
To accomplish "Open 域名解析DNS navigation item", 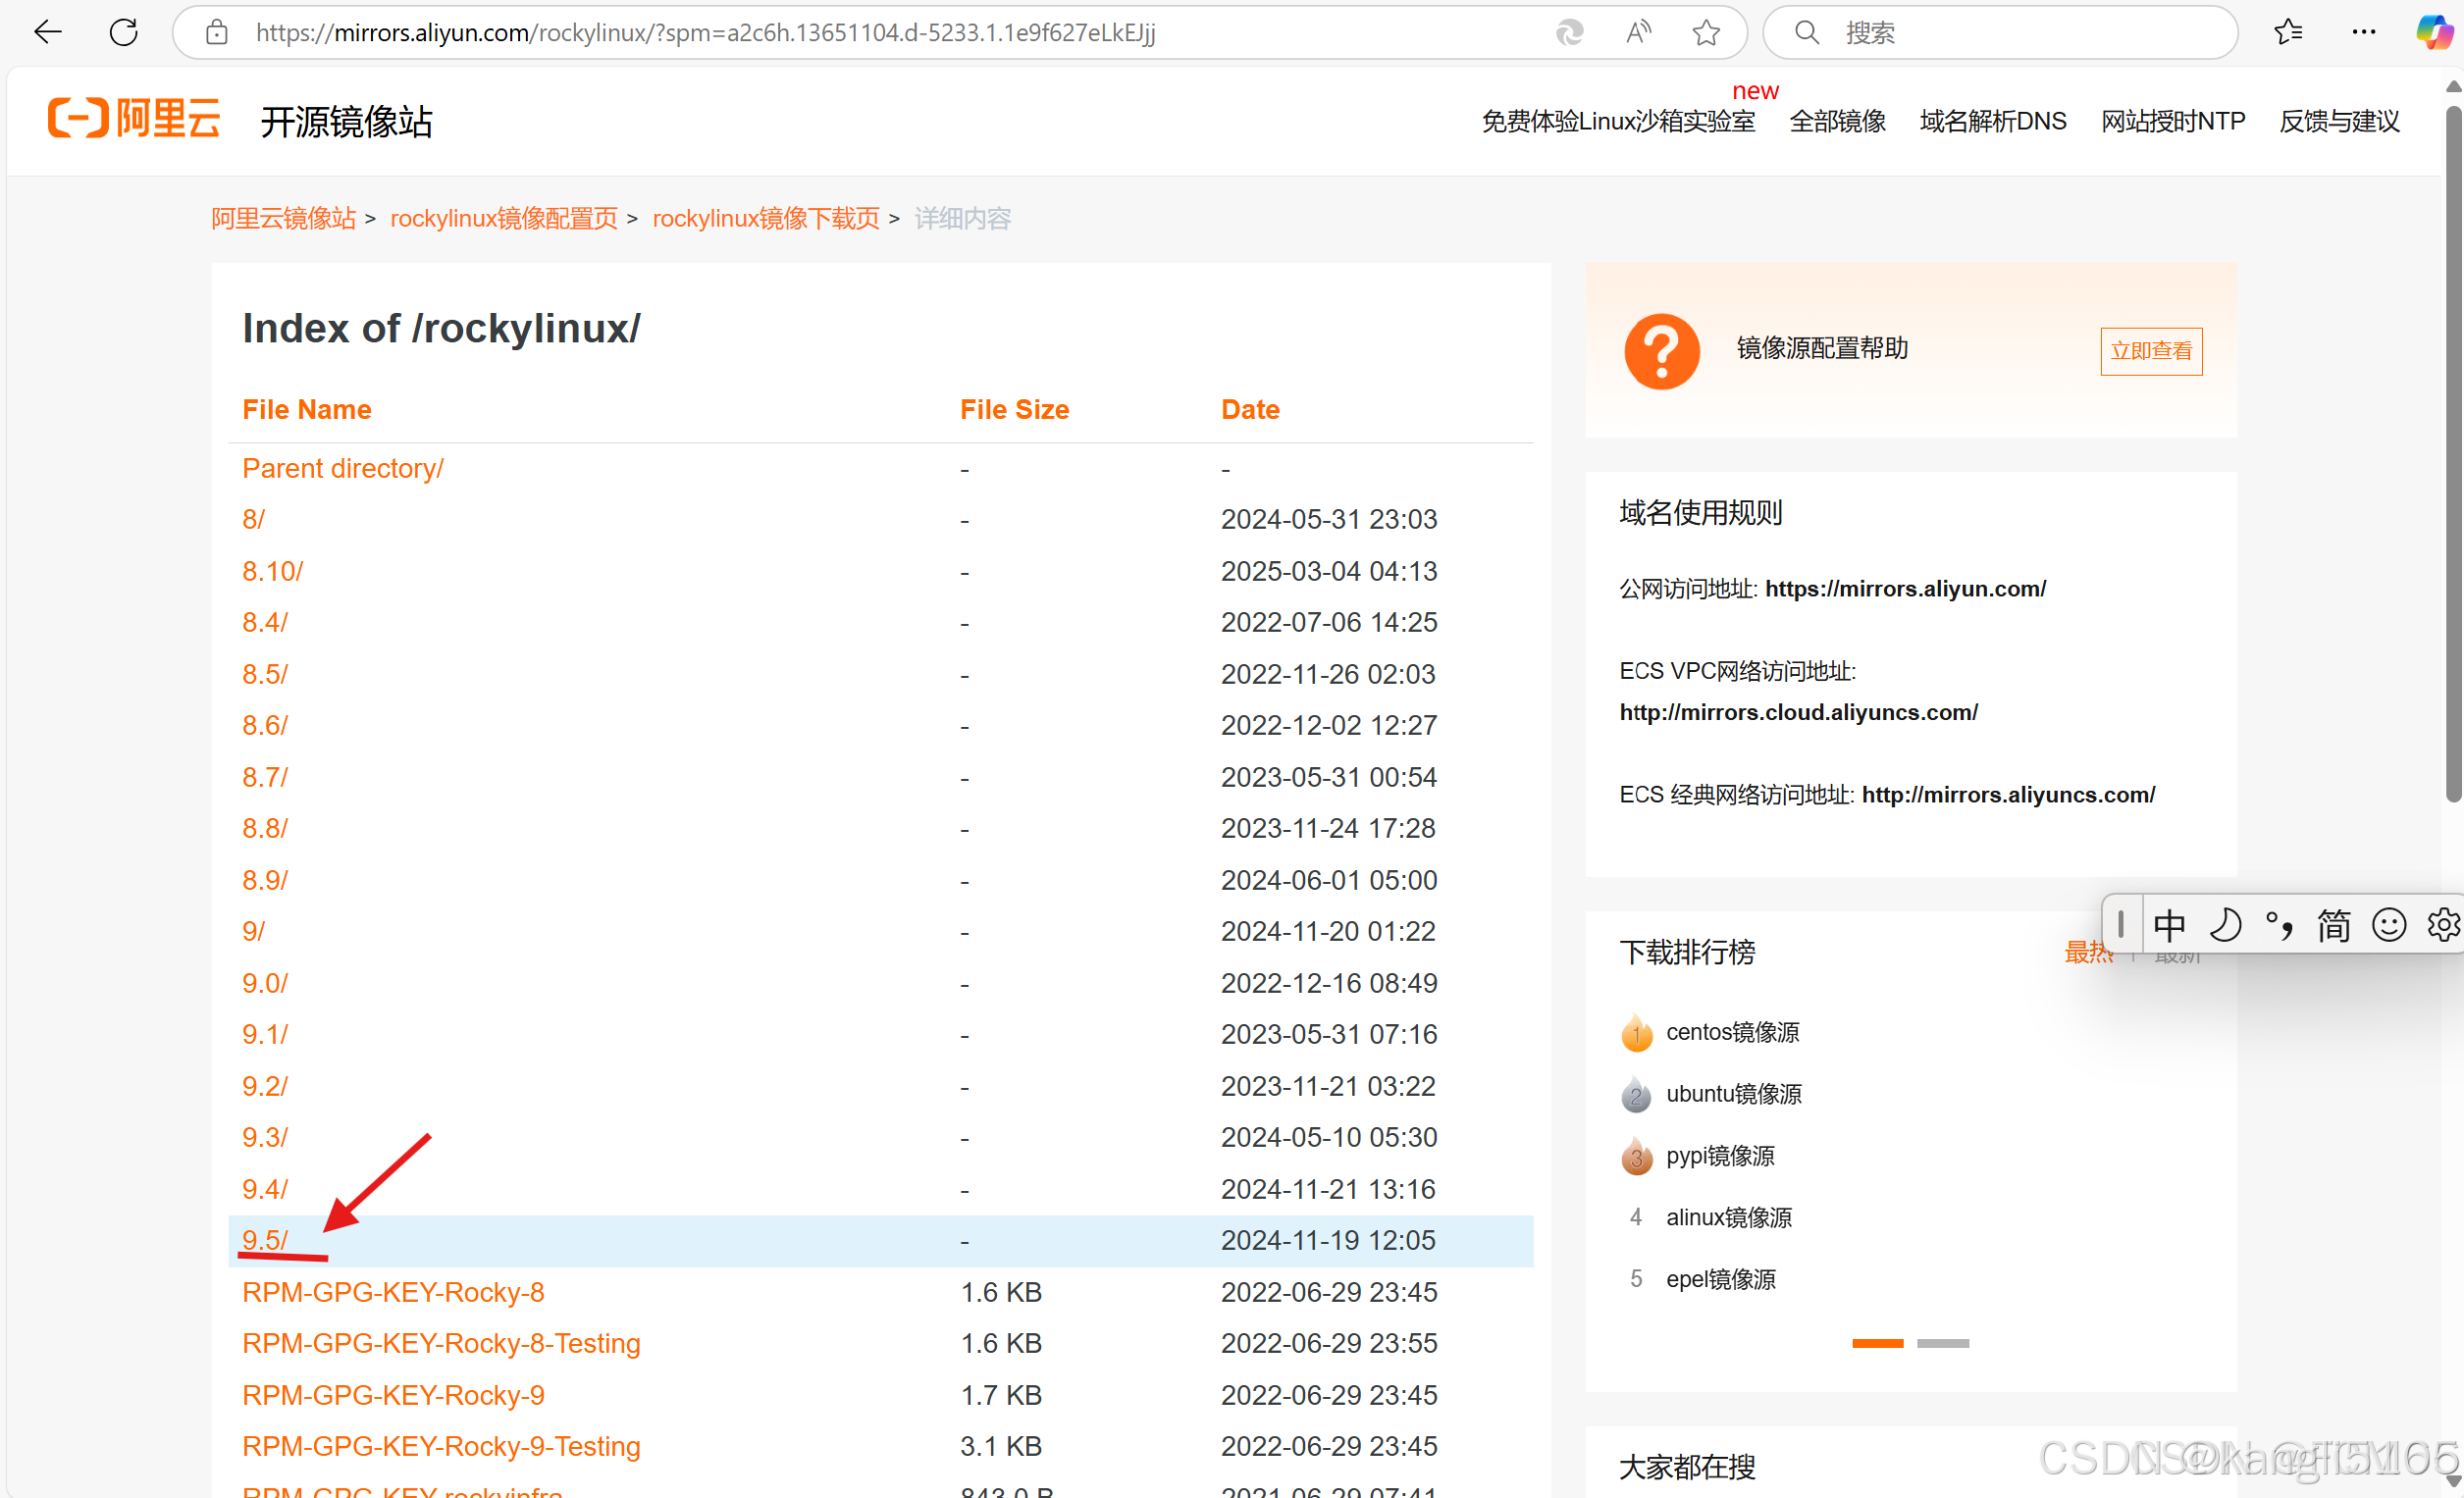I will tap(1992, 121).
